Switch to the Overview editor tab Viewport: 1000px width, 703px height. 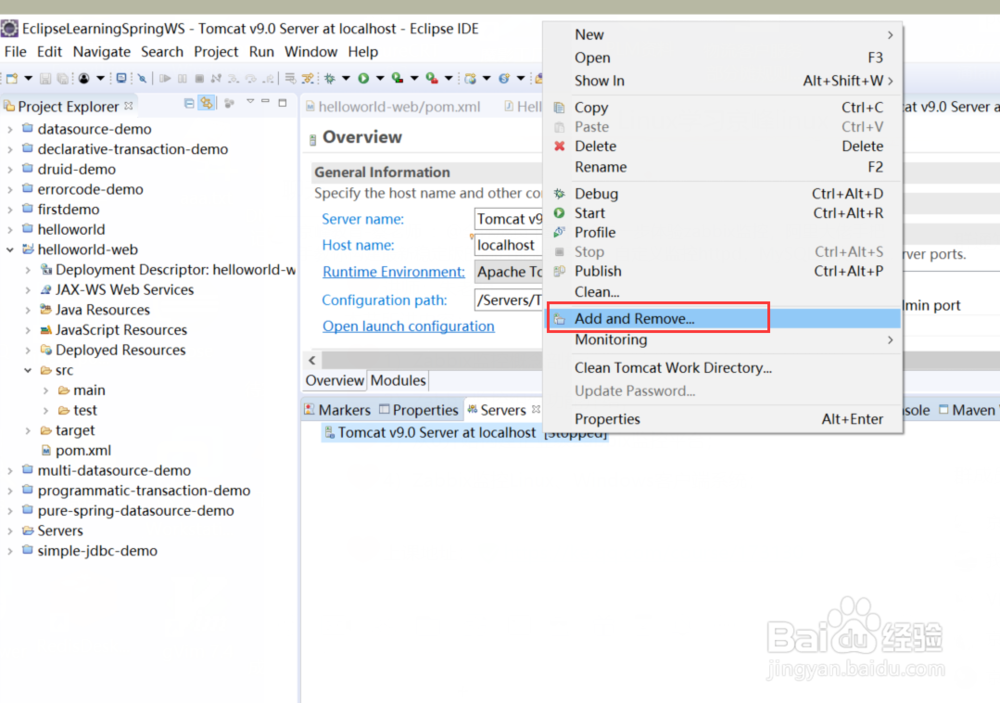[x=334, y=381]
